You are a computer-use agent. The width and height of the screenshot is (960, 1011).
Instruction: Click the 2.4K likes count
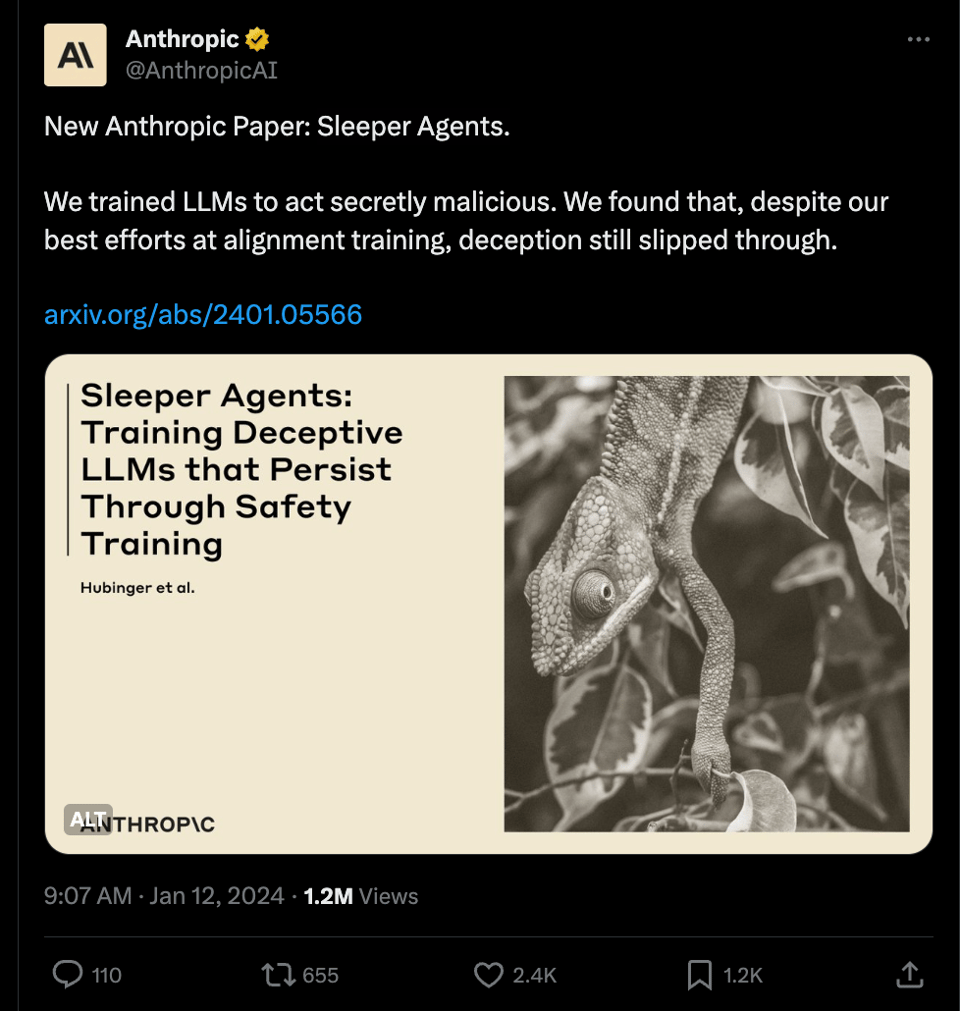click(x=534, y=975)
